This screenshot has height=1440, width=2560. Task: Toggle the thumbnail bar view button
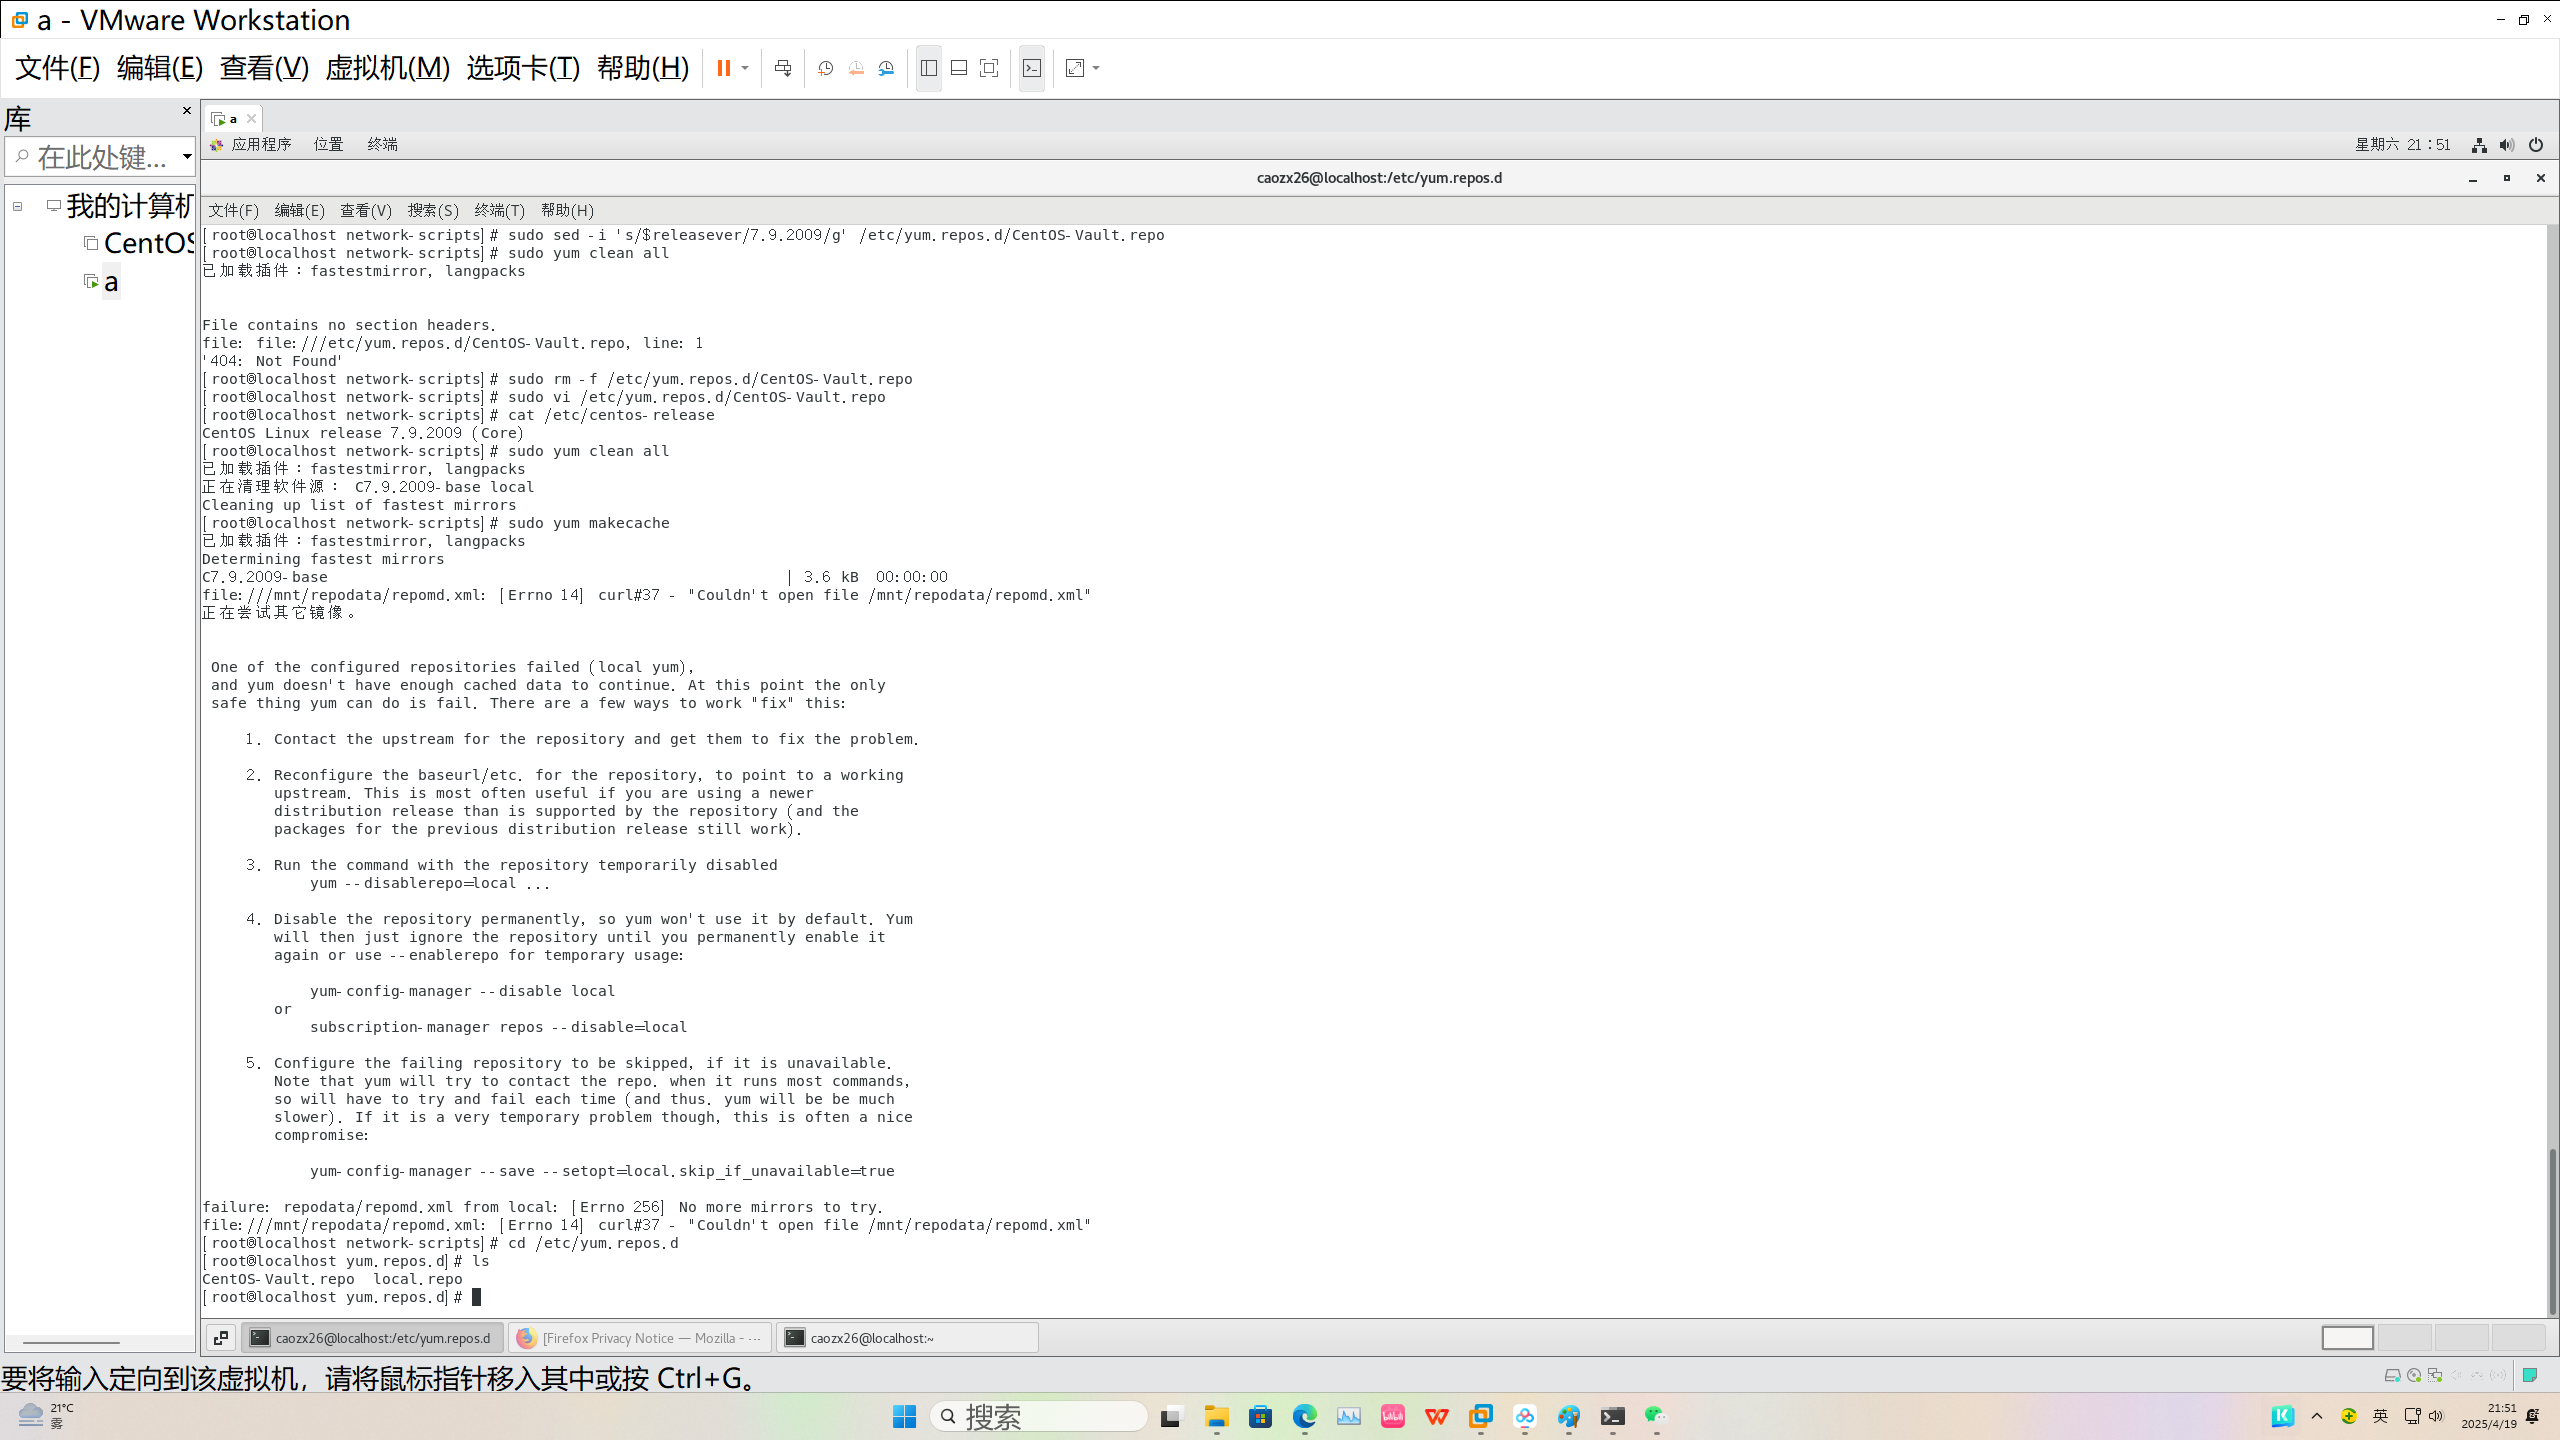click(x=959, y=68)
